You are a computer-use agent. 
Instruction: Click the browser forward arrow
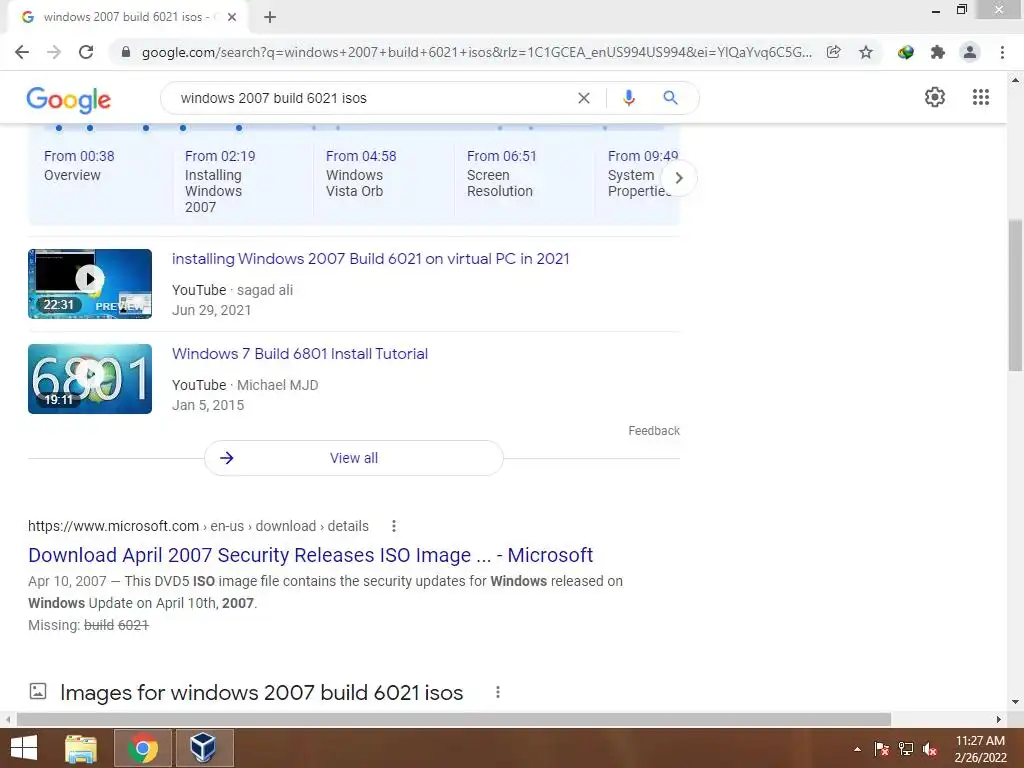(54, 52)
